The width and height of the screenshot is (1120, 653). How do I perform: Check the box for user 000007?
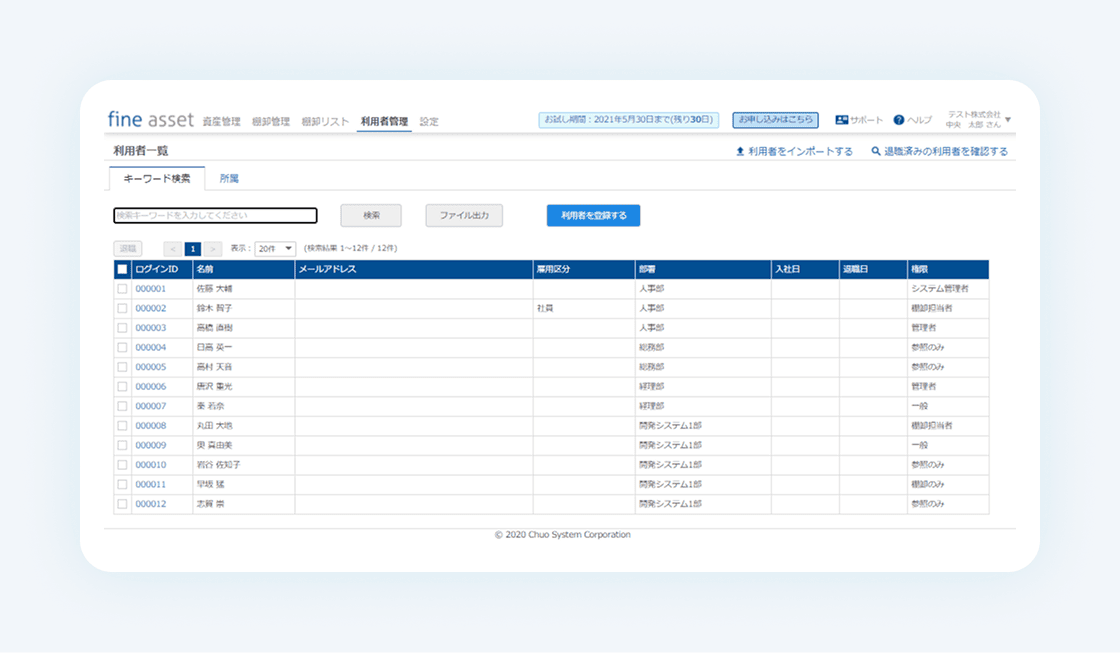click(x=122, y=406)
